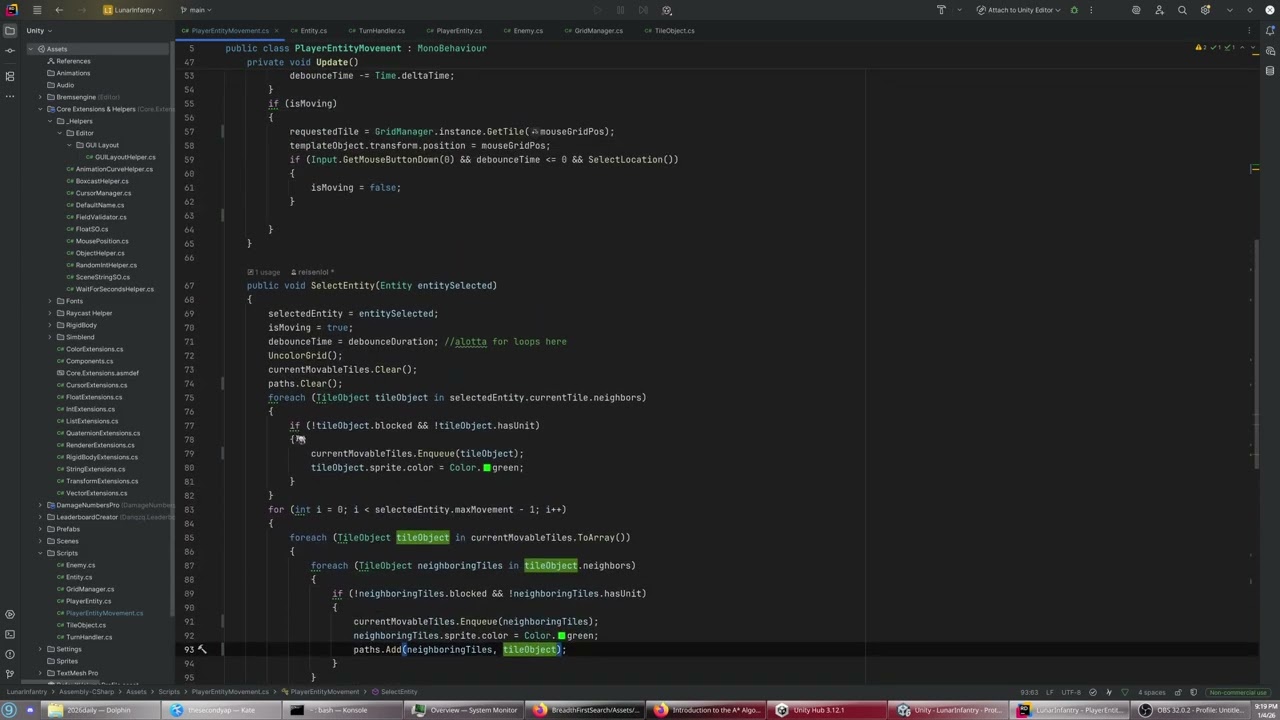Screen dimensions: 1280x720
Task: Click SelectEntity breadcrumb
Action: (394, 692)
